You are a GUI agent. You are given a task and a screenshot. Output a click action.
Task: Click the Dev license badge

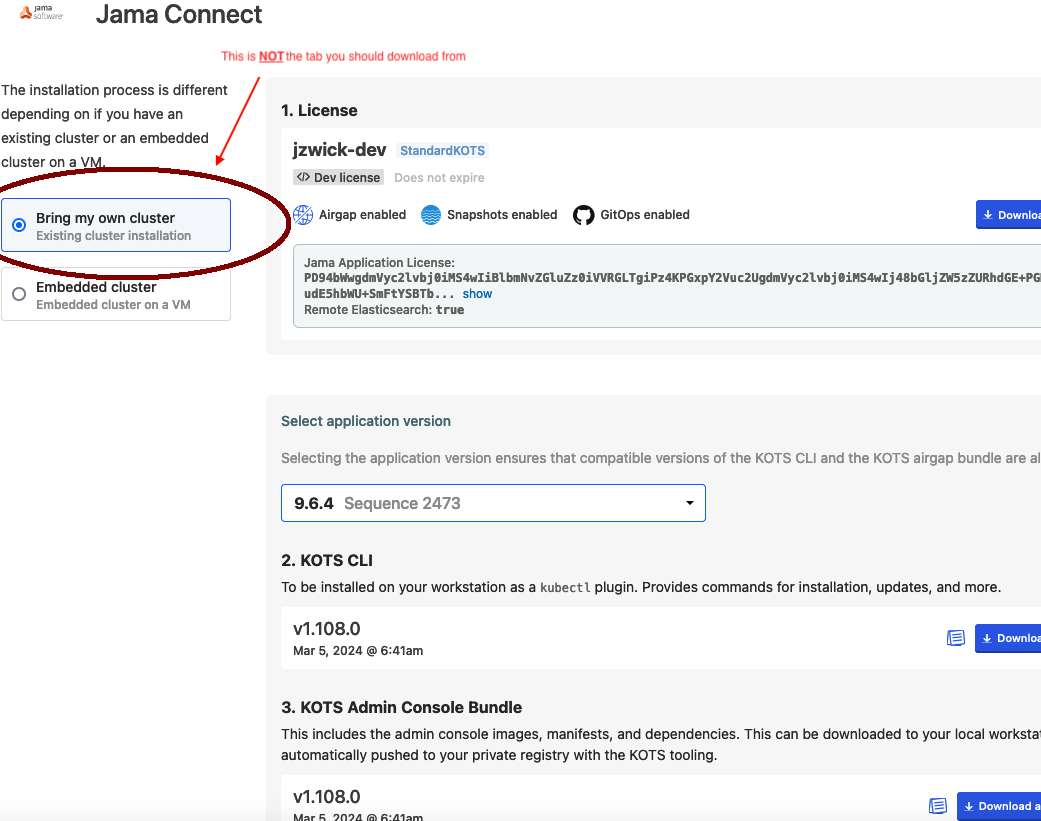tap(339, 177)
